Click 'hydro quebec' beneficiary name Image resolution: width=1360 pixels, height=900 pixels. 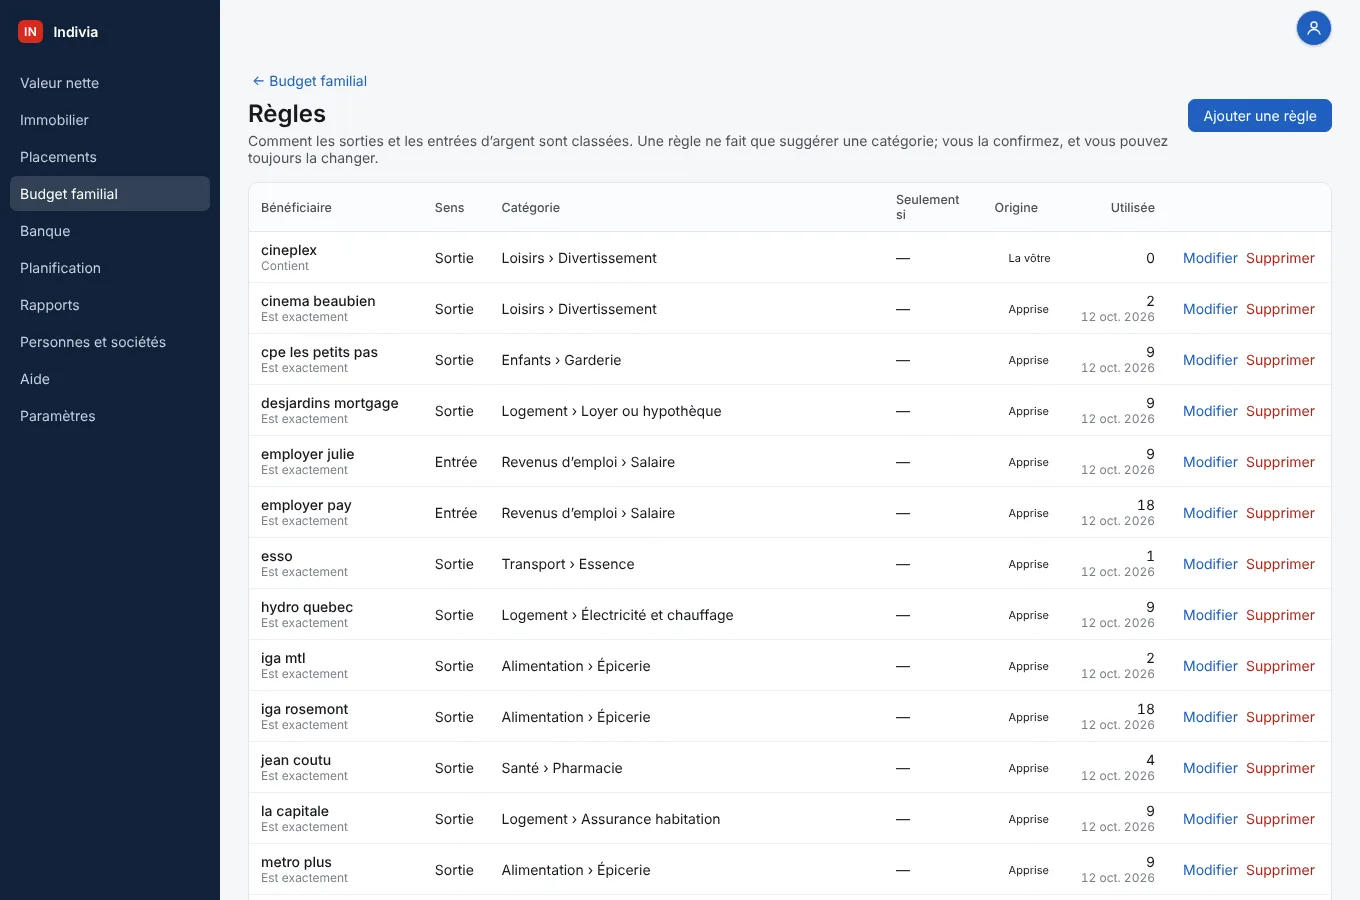[307, 607]
